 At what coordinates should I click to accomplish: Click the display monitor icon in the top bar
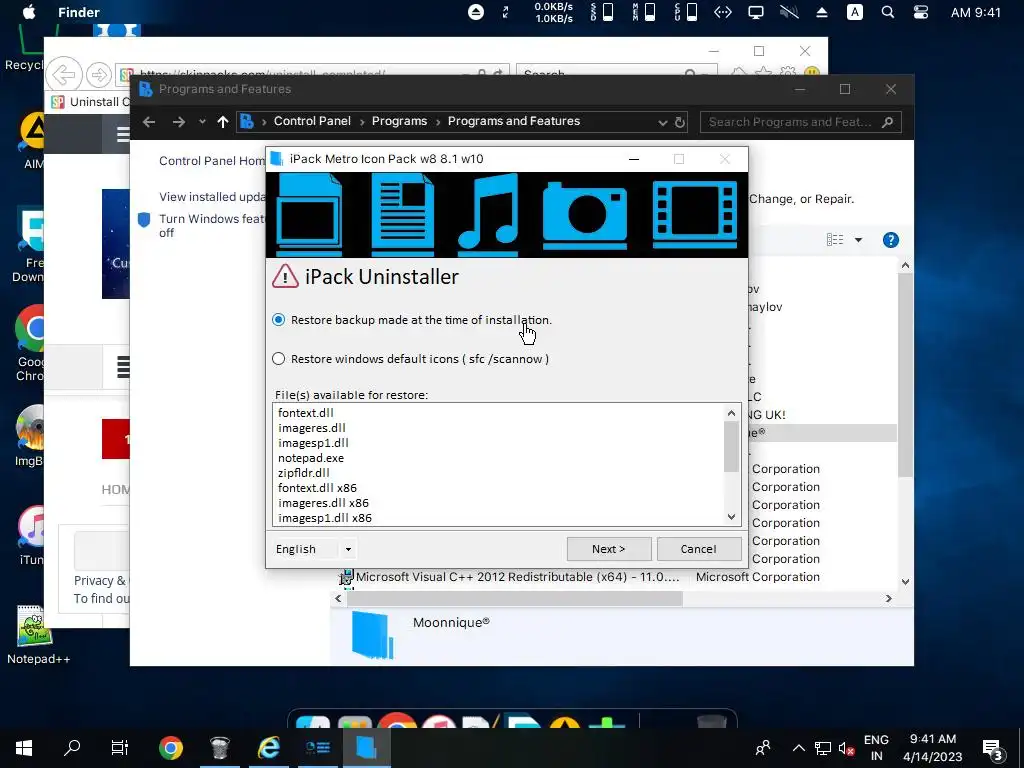756,12
